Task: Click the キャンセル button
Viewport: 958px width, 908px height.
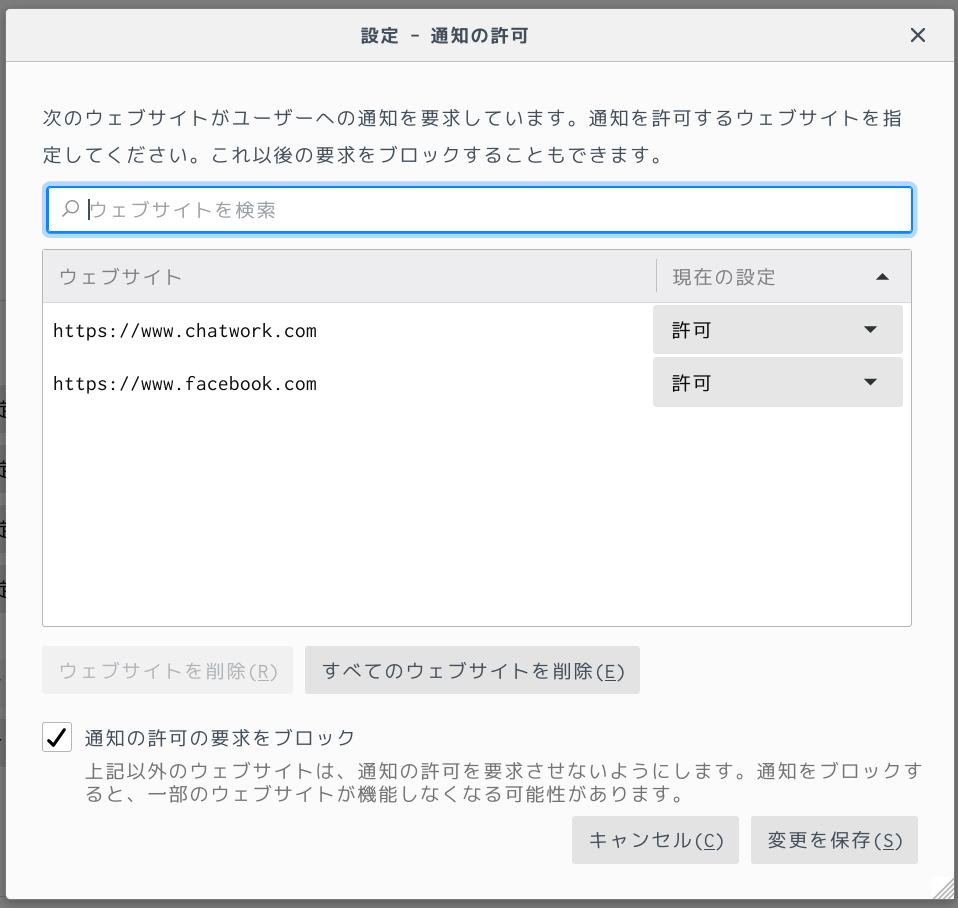Action: point(655,840)
